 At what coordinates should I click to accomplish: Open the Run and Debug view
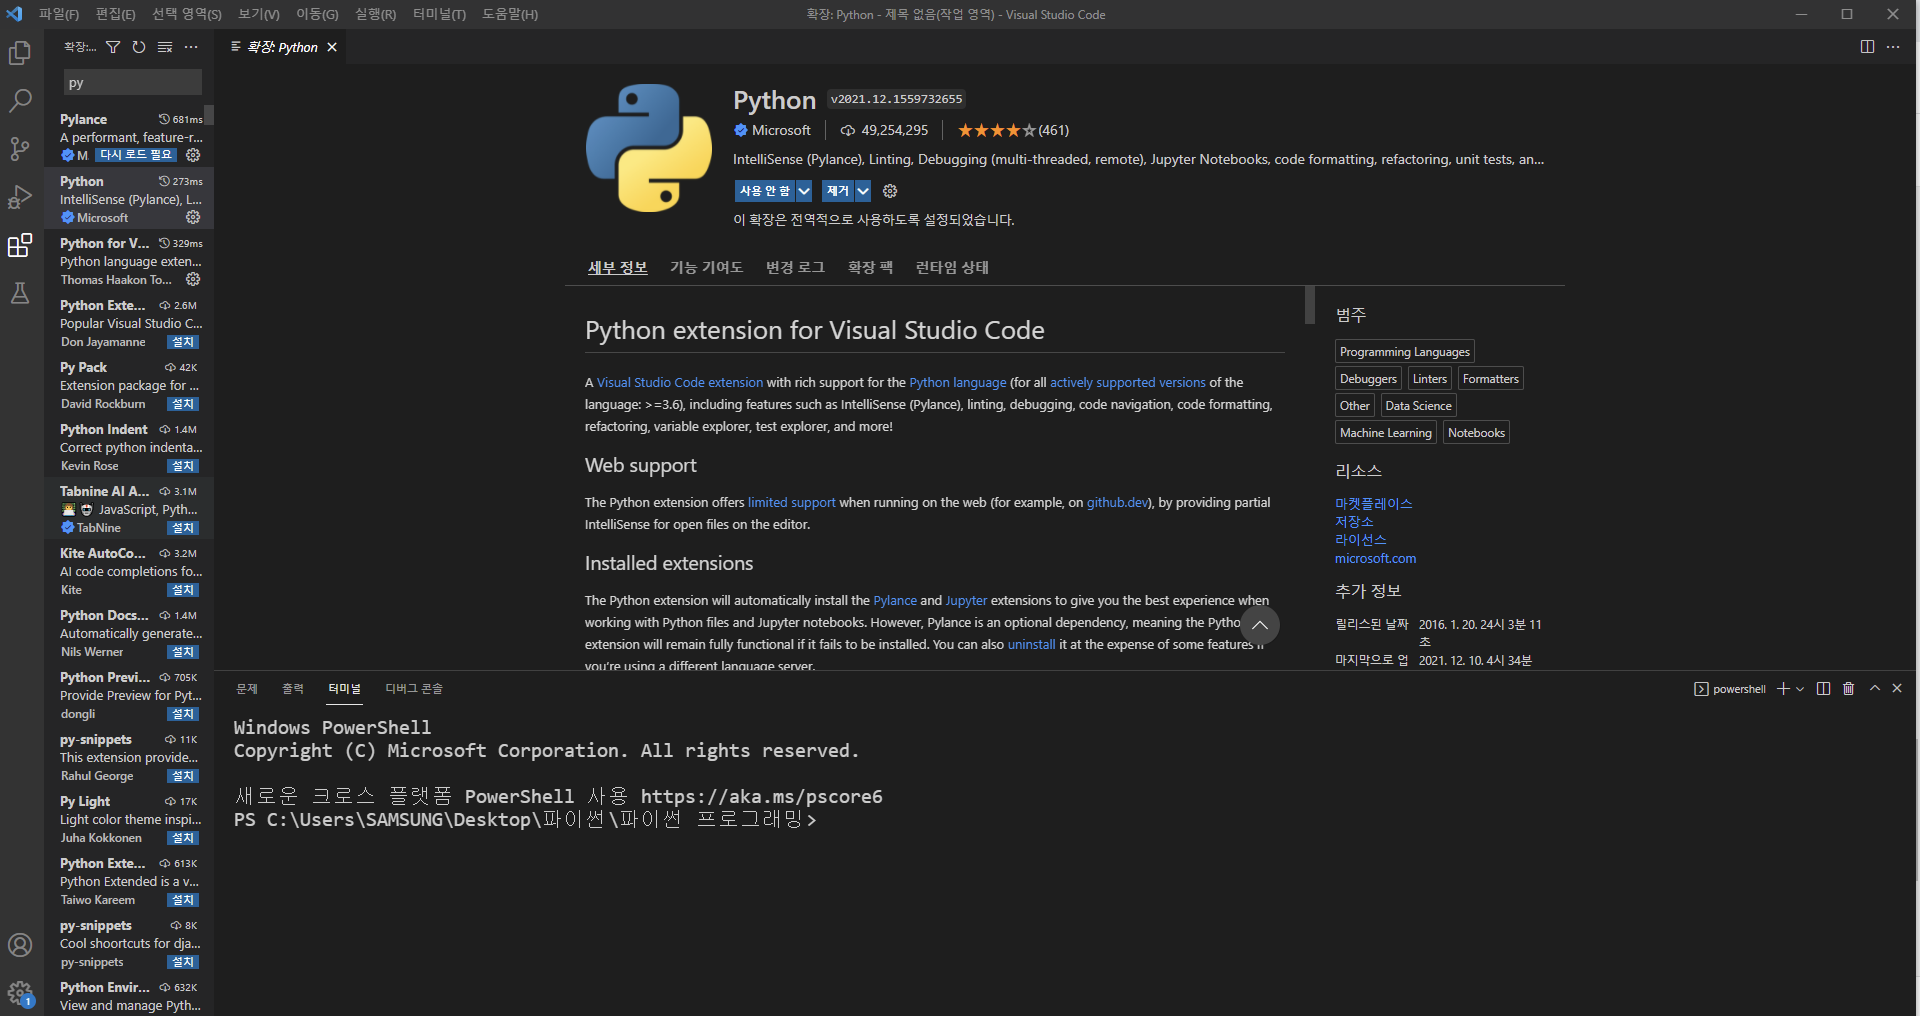(20, 197)
